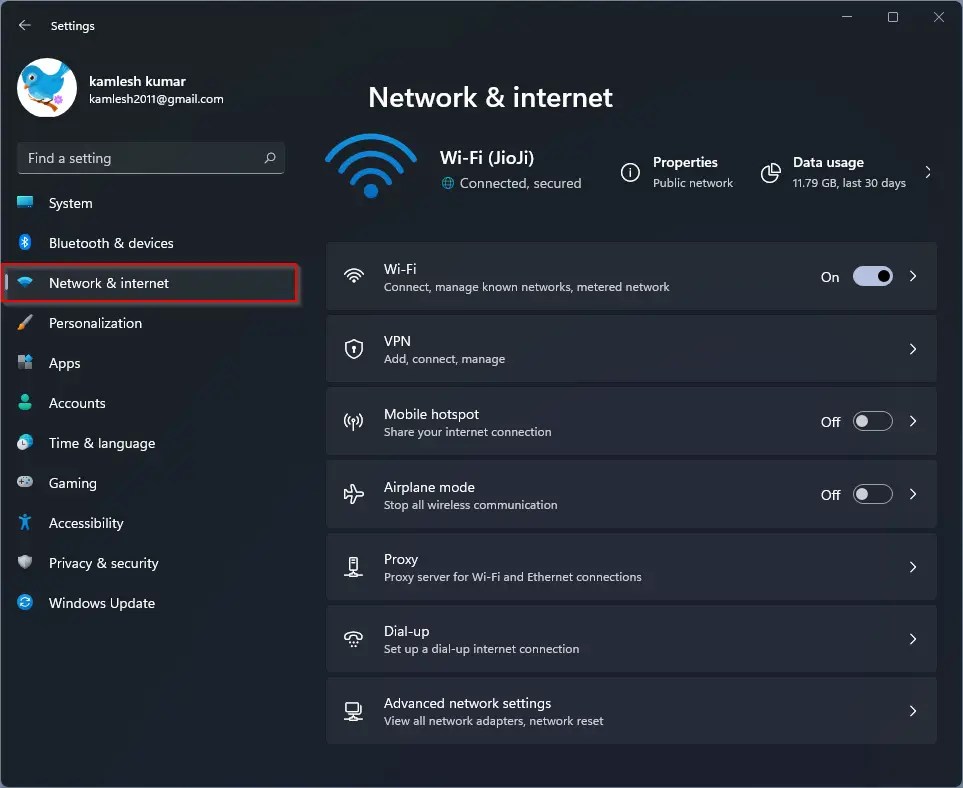Image resolution: width=963 pixels, height=788 pixels.
Task: Select Network & internet in sidebar
Action: pyautogui.click(x=150, y=283)
